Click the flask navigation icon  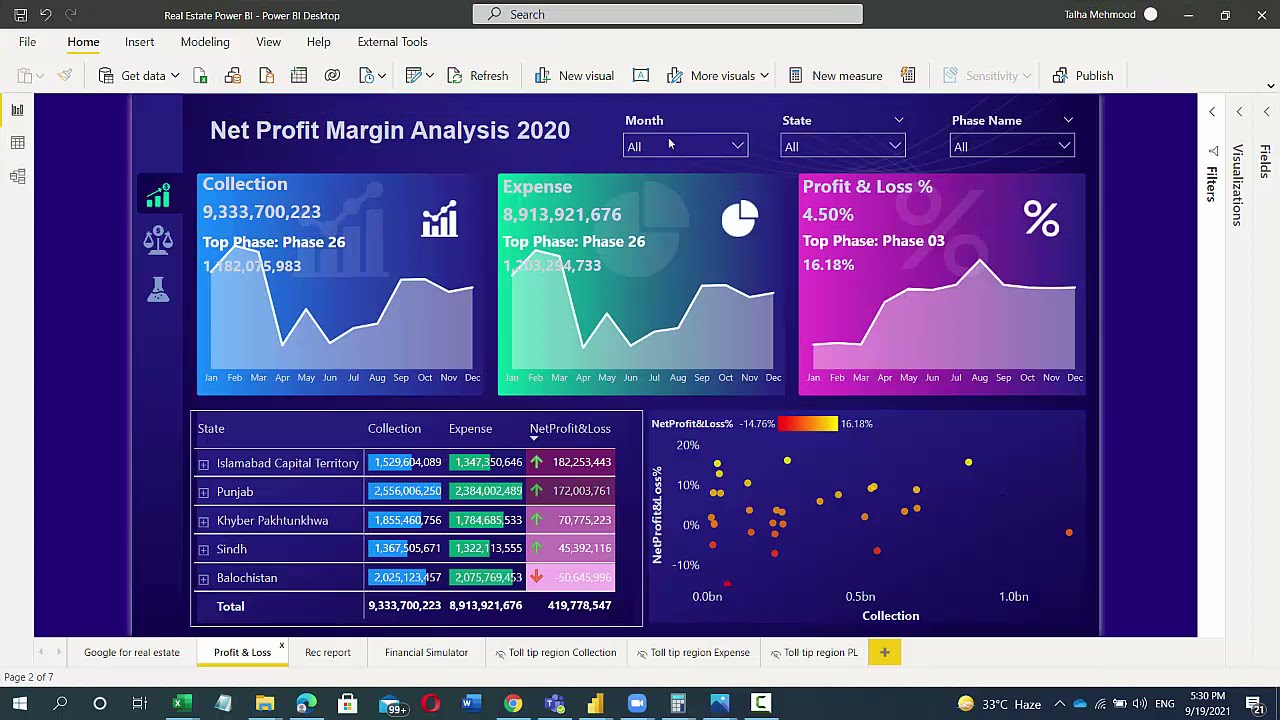point(158,289)
